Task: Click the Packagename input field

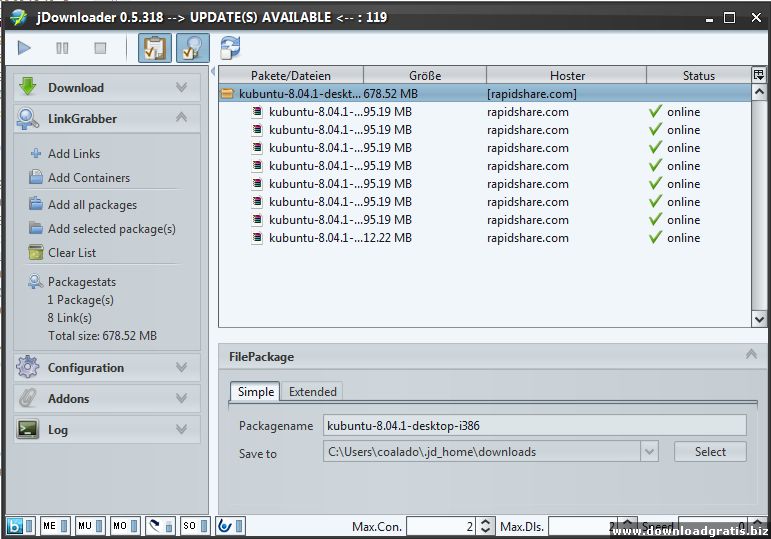Action: pos(534,425)
